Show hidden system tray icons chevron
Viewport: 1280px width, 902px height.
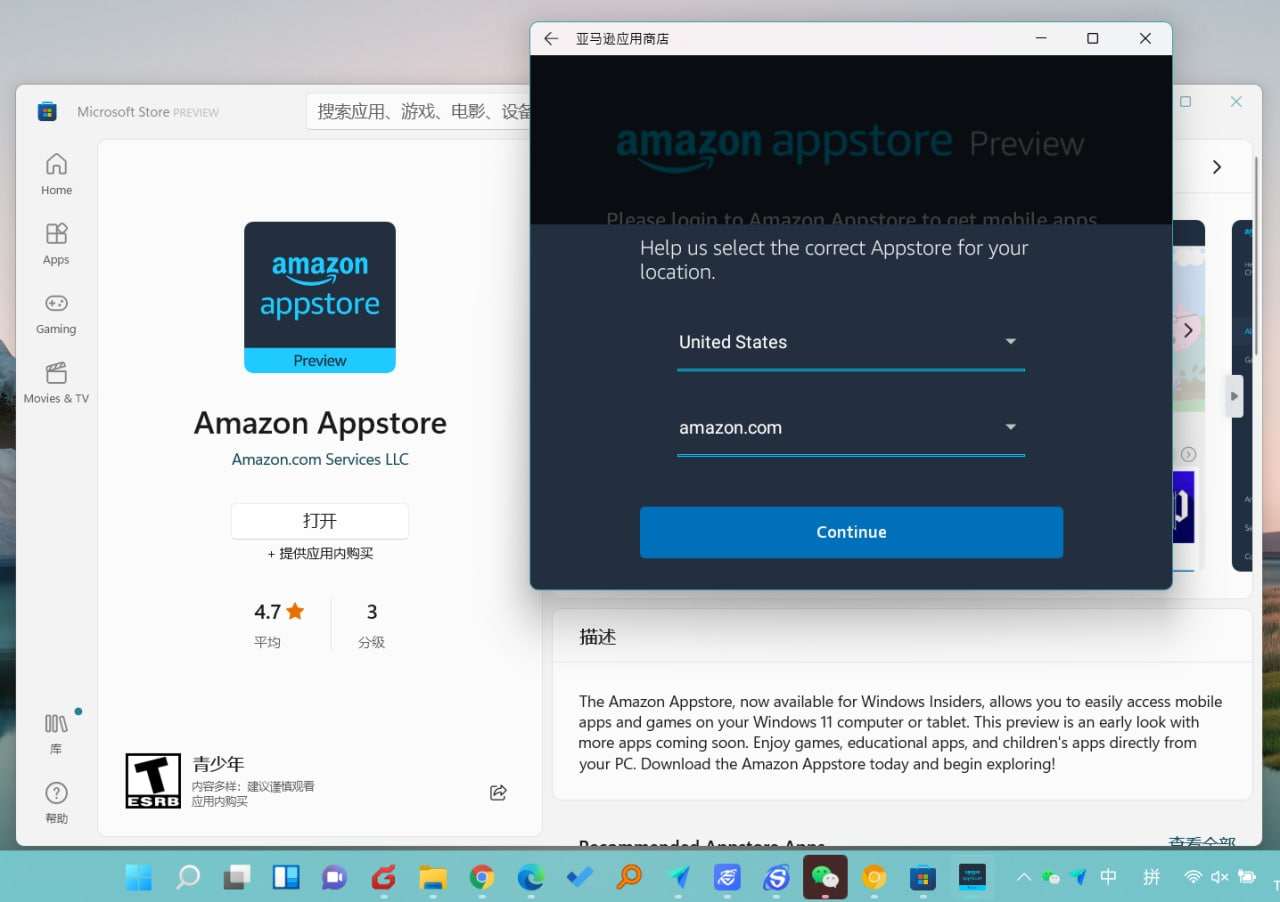1023,877
